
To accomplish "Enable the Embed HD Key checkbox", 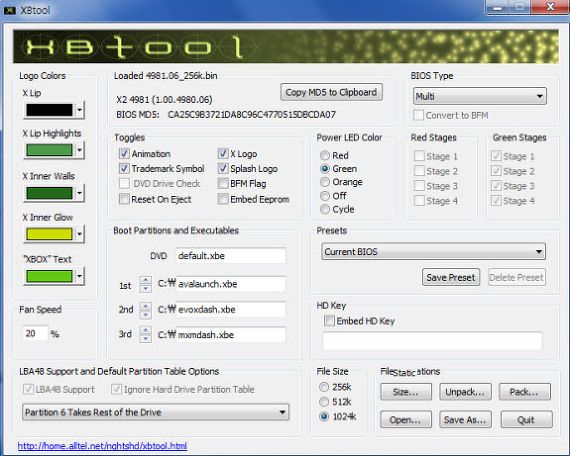I will (329, 321).
